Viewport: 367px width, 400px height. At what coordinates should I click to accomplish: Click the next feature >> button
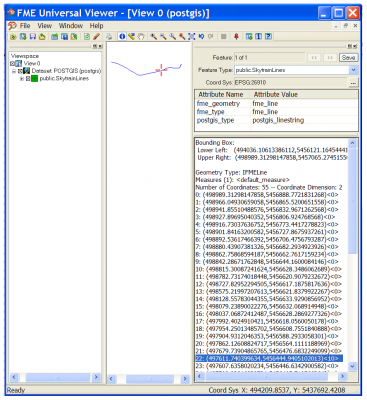tap(330, 58)
